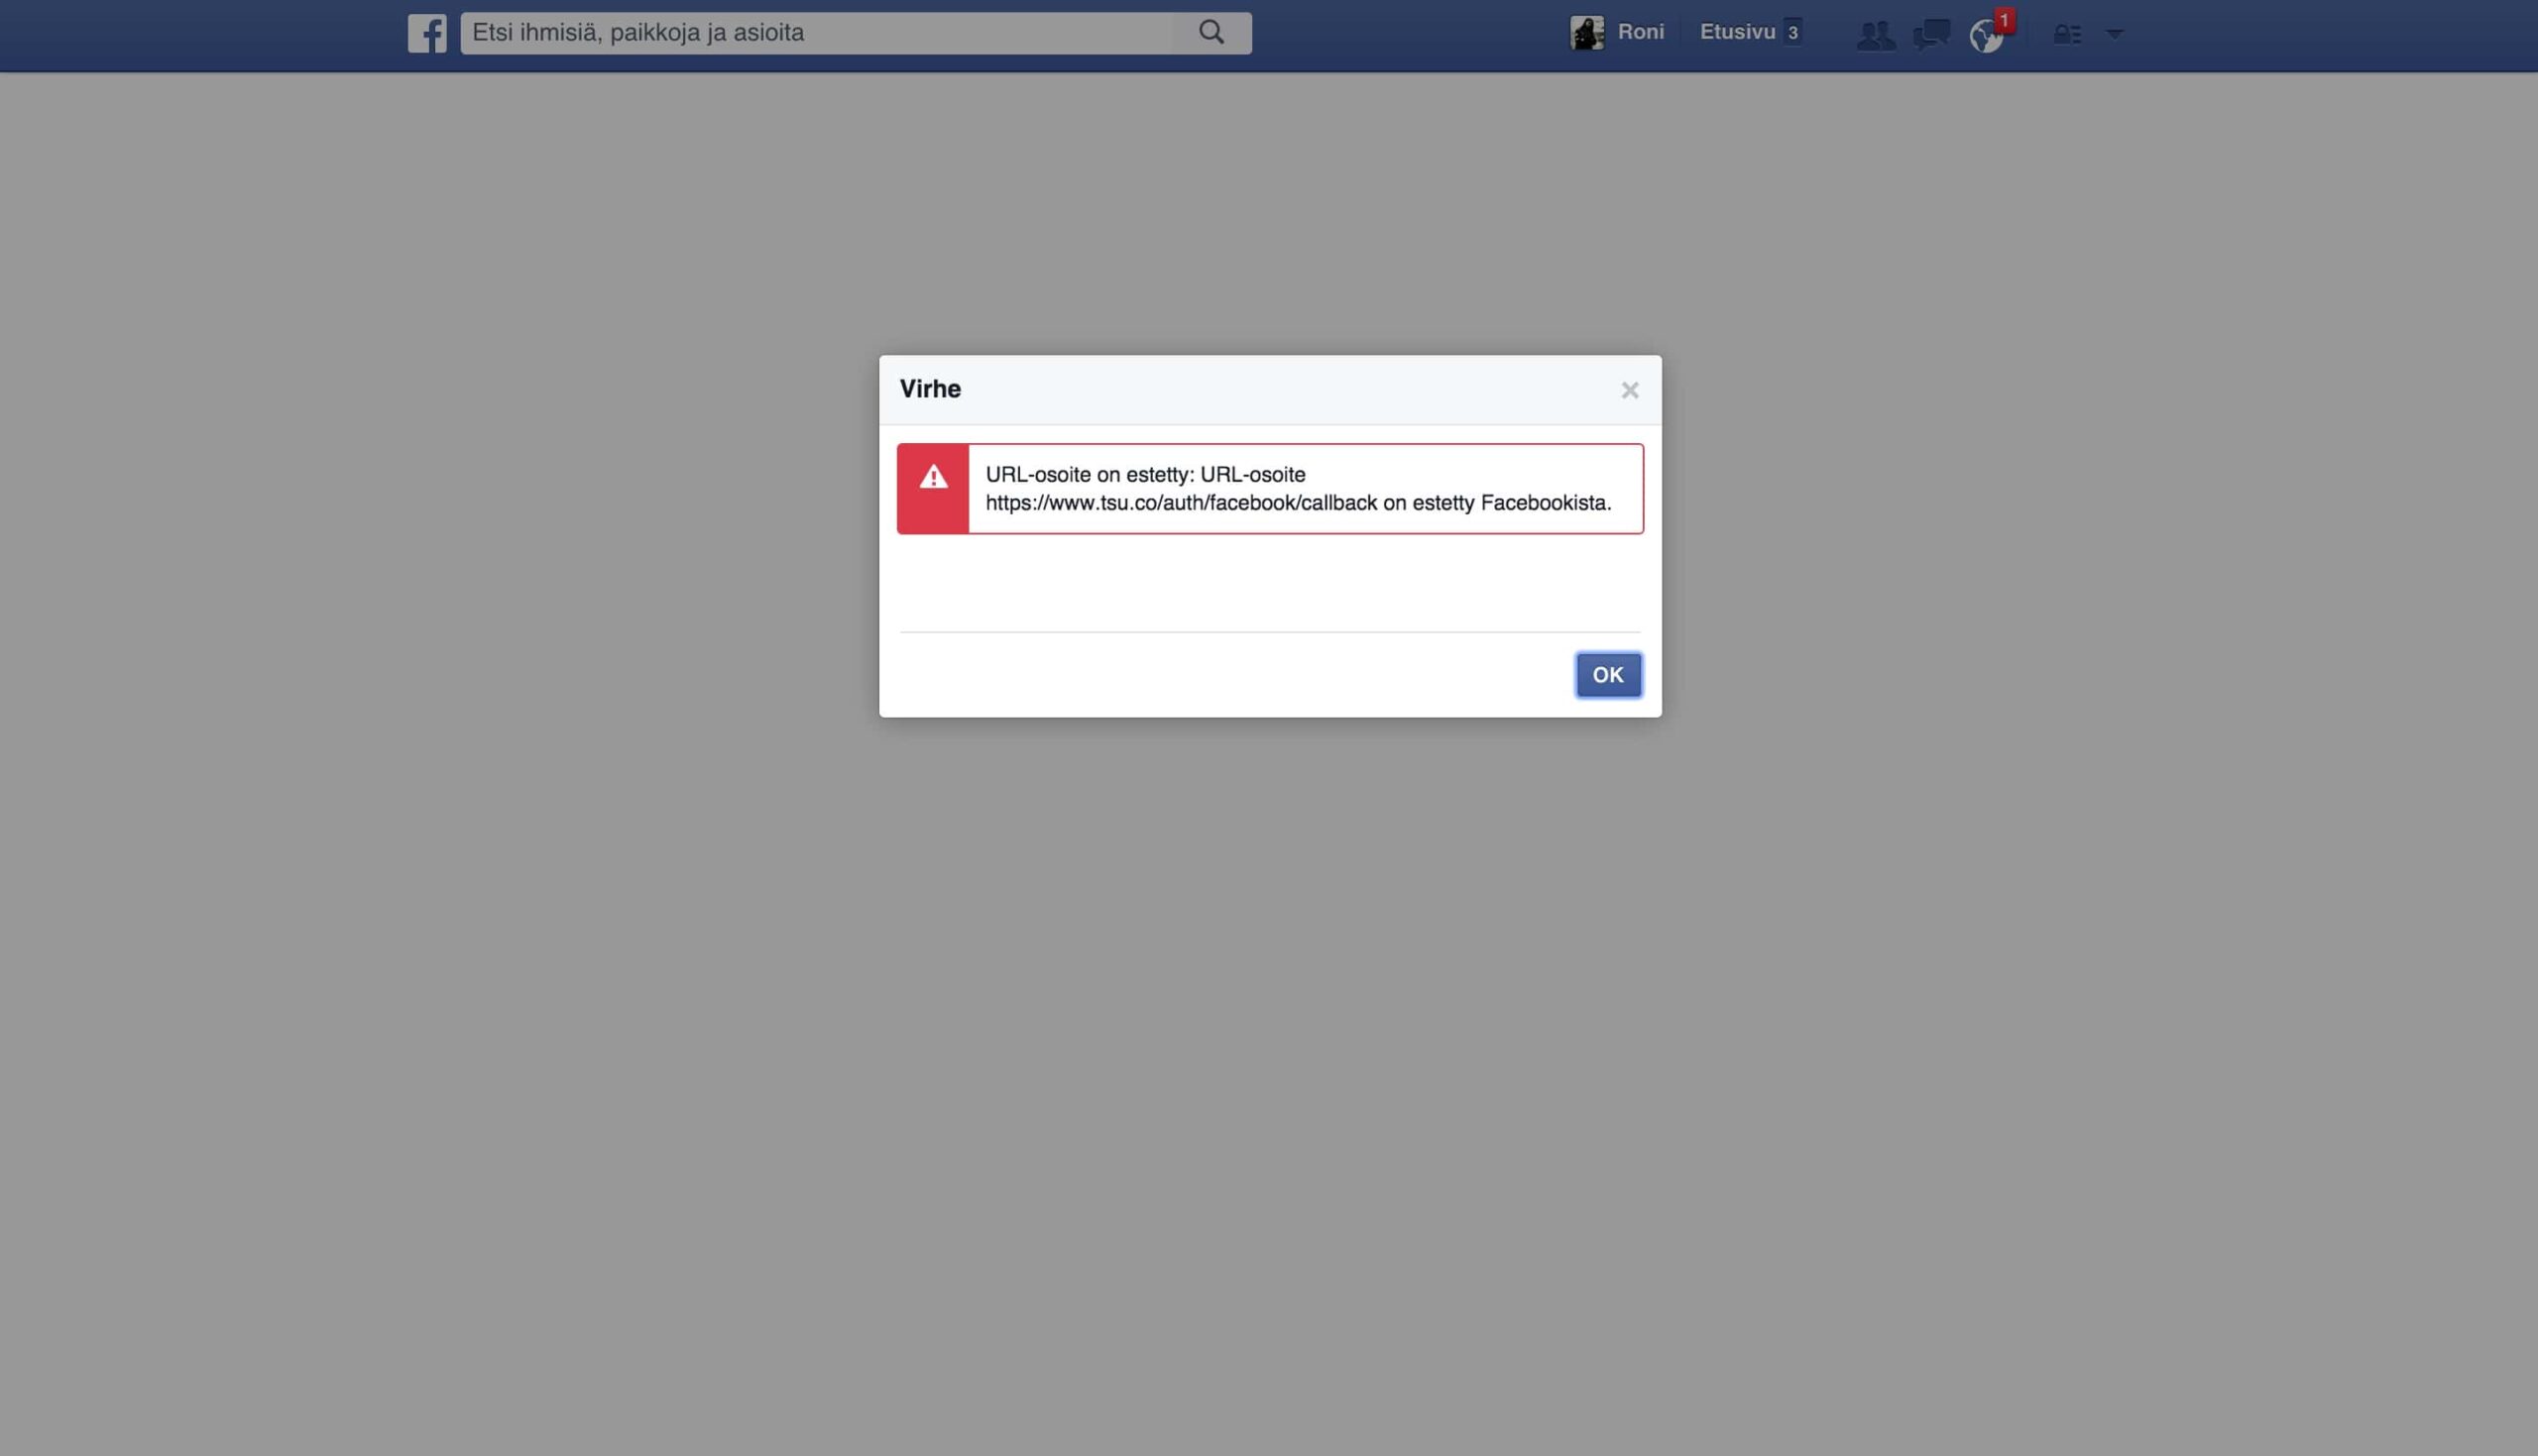This screenshot has height=1456, width=2538.
Task: Click the Etusivu counter badge showing 3
Action: tap(1793, 33)
